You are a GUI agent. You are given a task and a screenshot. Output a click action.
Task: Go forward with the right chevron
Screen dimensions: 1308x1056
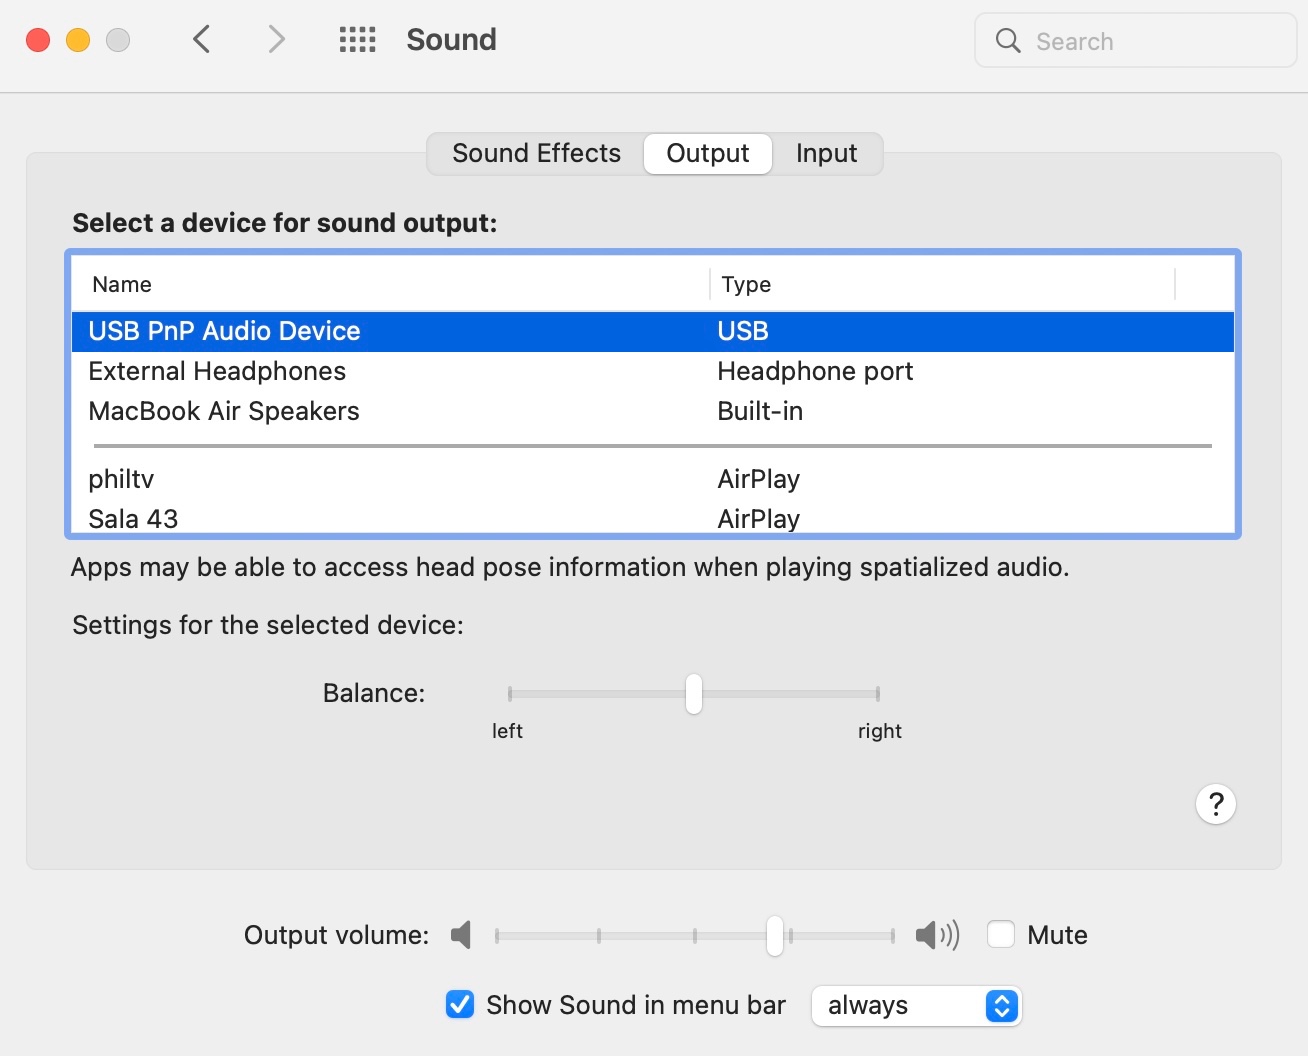[277, 40]
